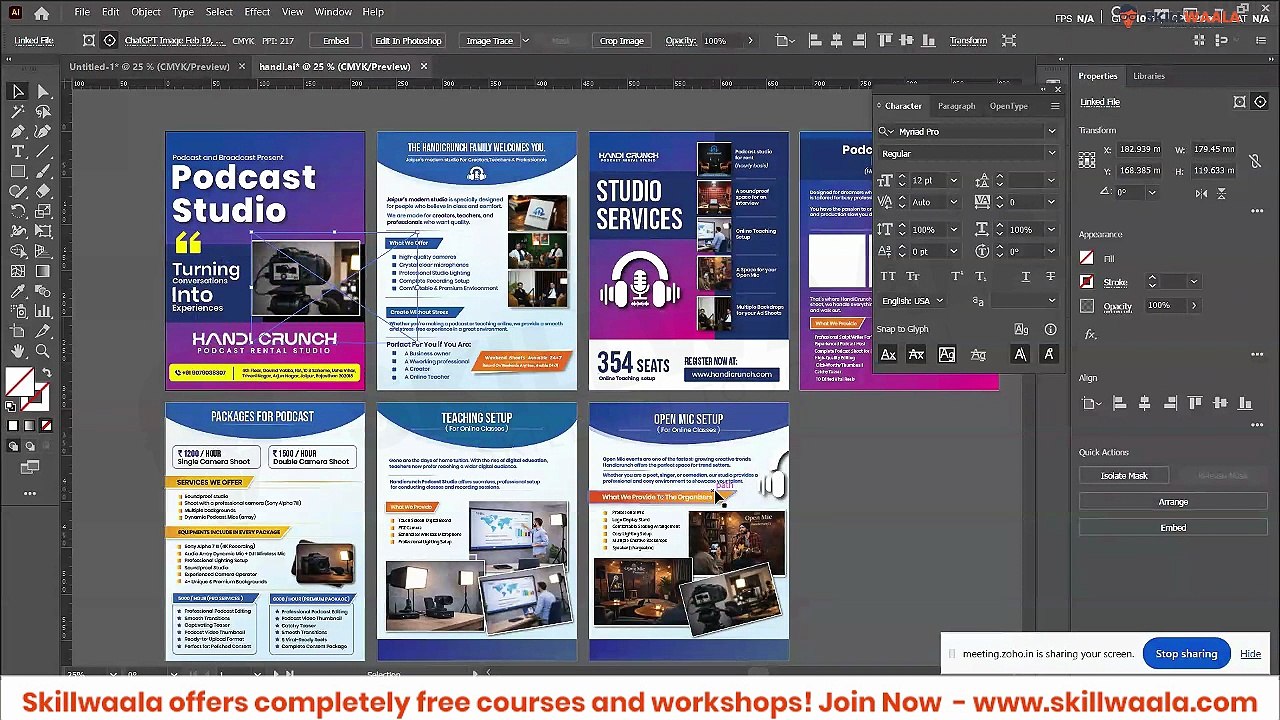Toggle Small Caps in Character panel
Screen dimensions: 1280x720
[912, 276]
